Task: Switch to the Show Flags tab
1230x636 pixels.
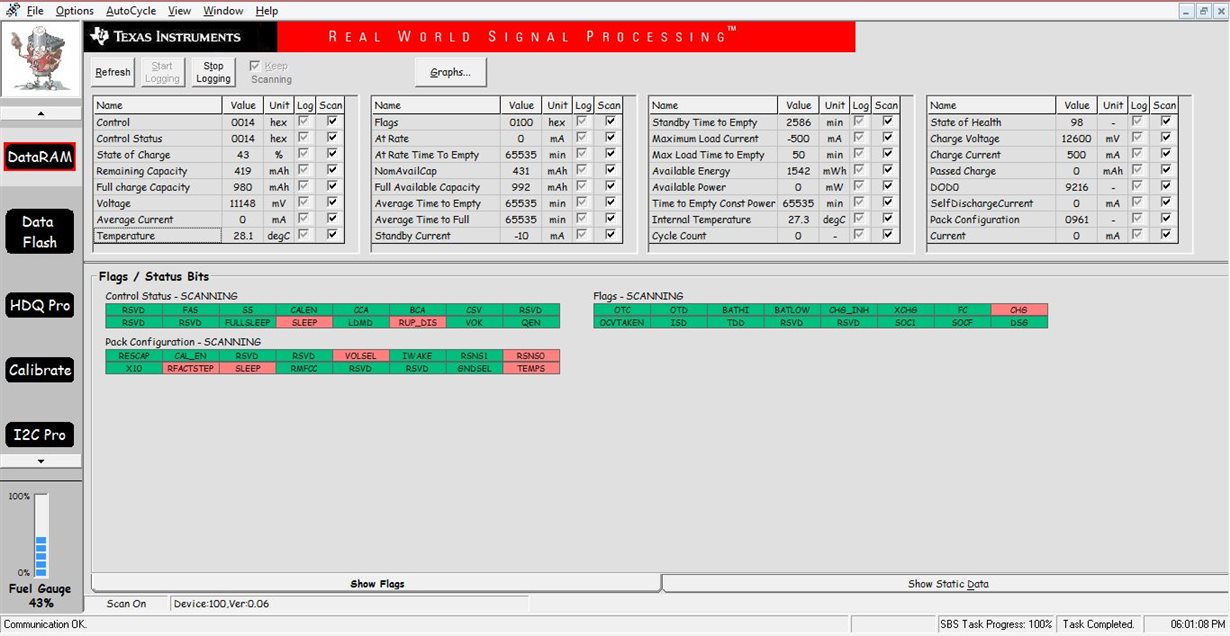Action: coord(377,584)
